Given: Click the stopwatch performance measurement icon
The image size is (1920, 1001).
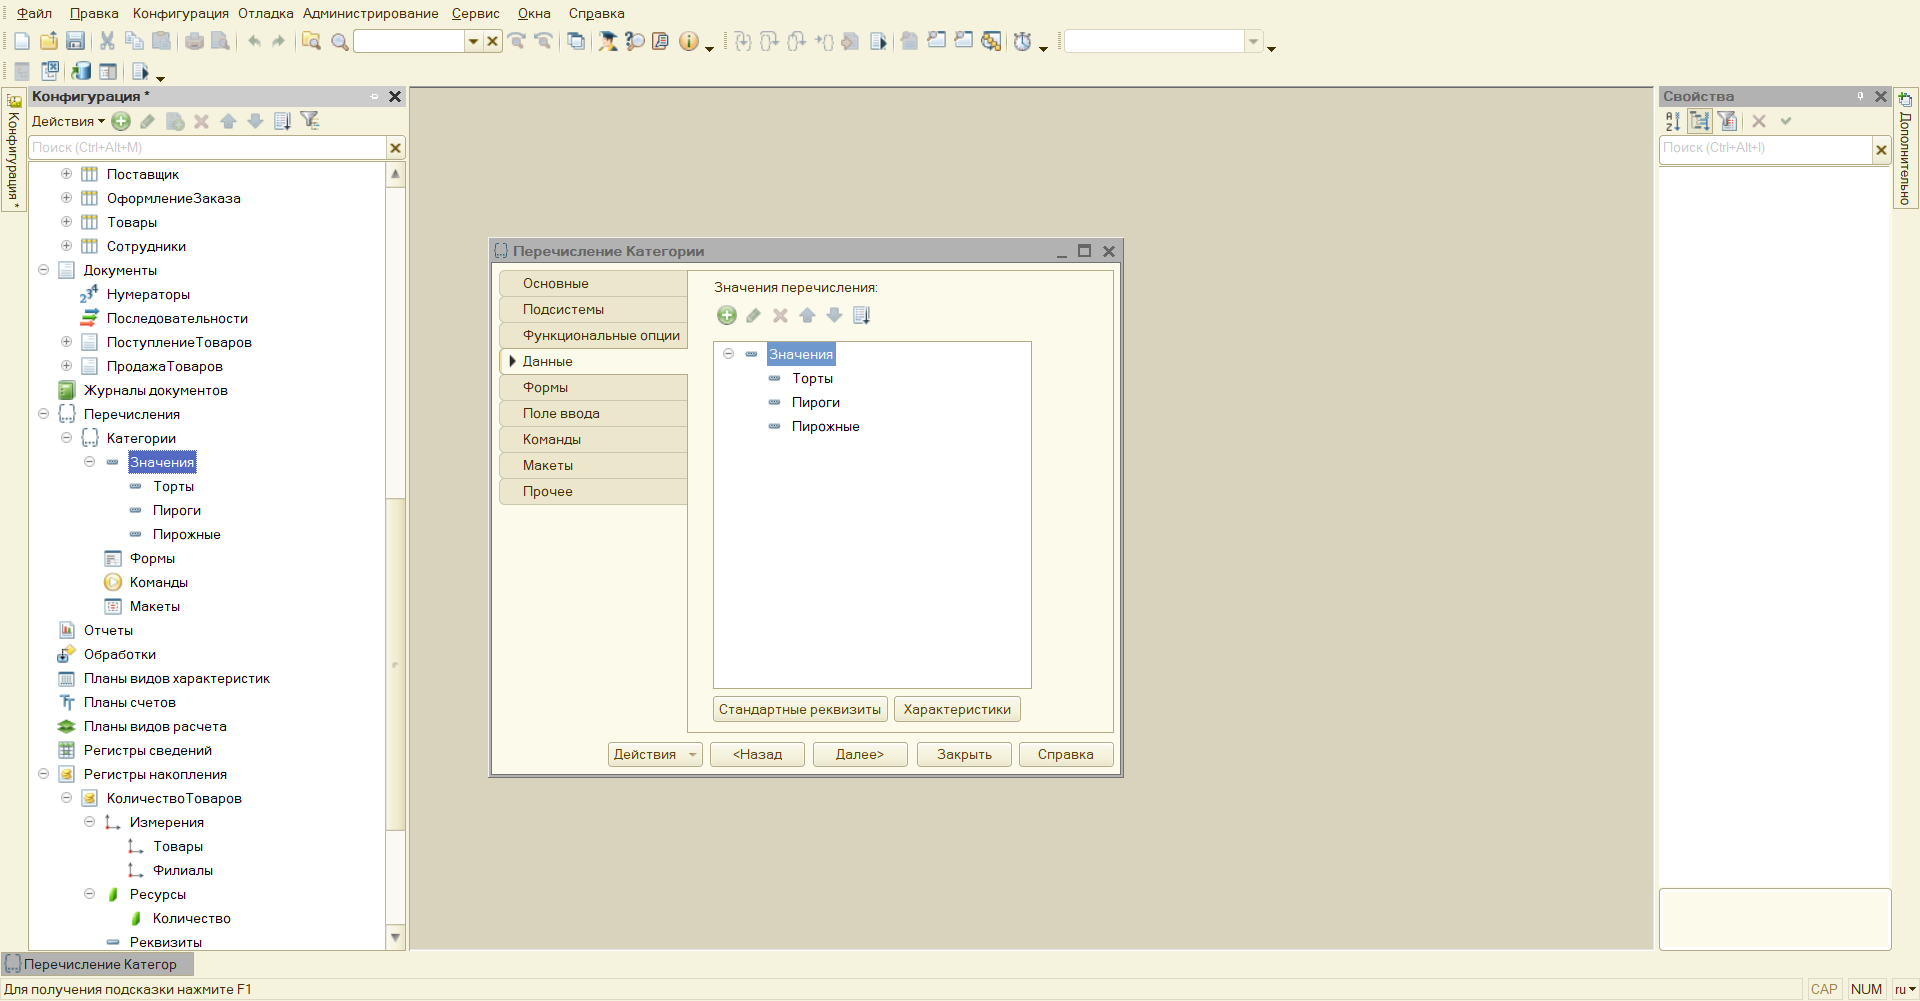Looking at the screenshot, I should click(1022, 41).
